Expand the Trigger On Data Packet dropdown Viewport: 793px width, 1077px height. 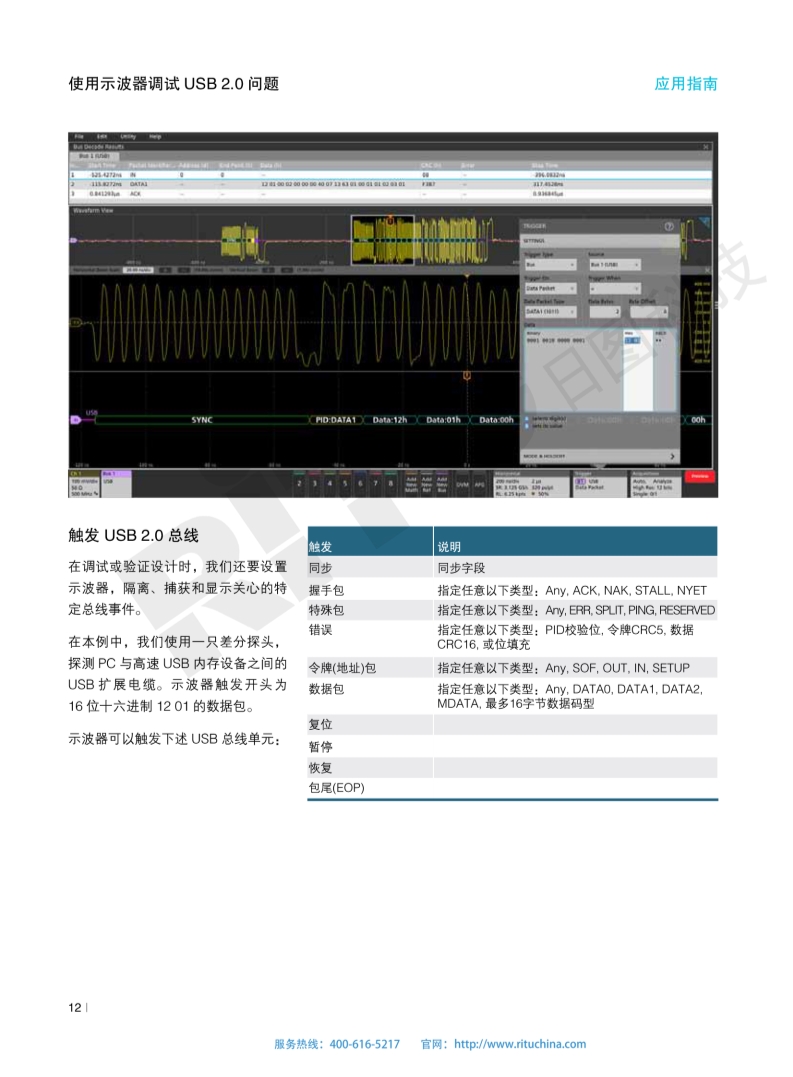pos(550,288)
